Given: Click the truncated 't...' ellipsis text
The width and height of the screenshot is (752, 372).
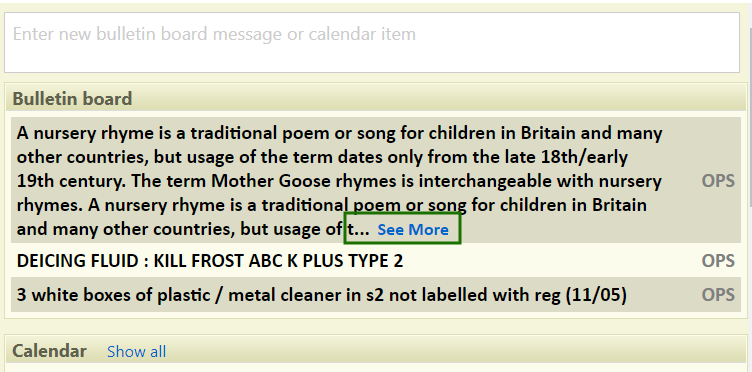Looking at the screenshot, I should 358,229.
